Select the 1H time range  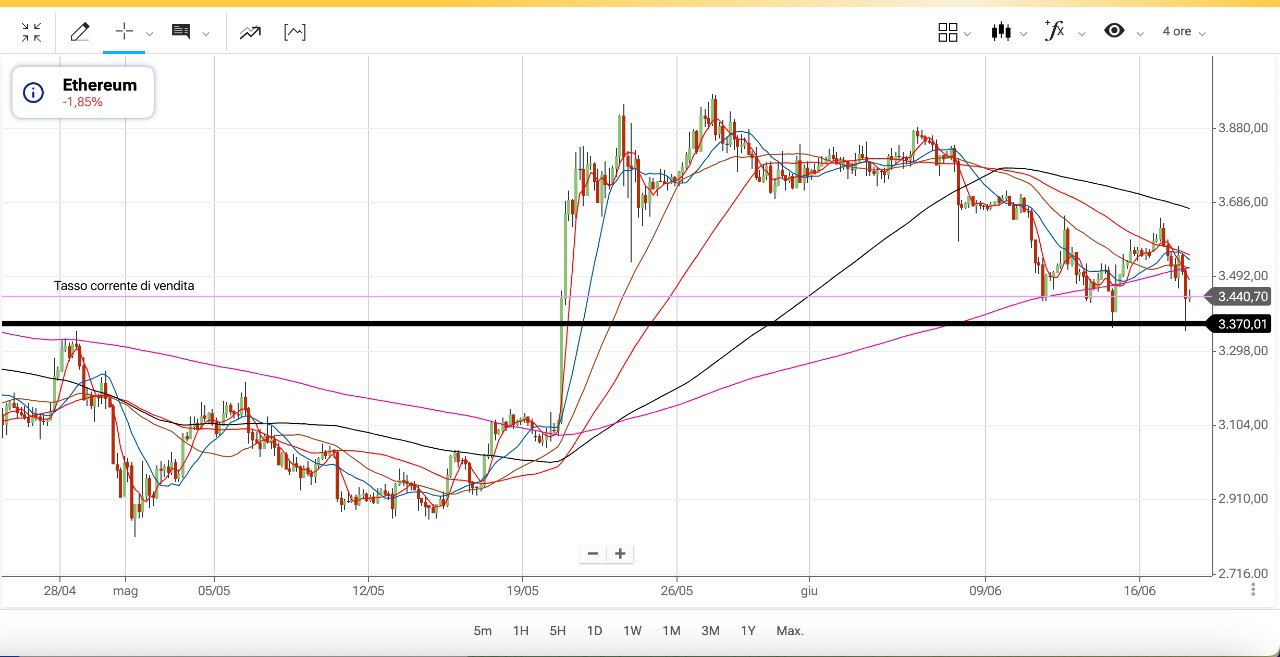click(x=521, y=631)
